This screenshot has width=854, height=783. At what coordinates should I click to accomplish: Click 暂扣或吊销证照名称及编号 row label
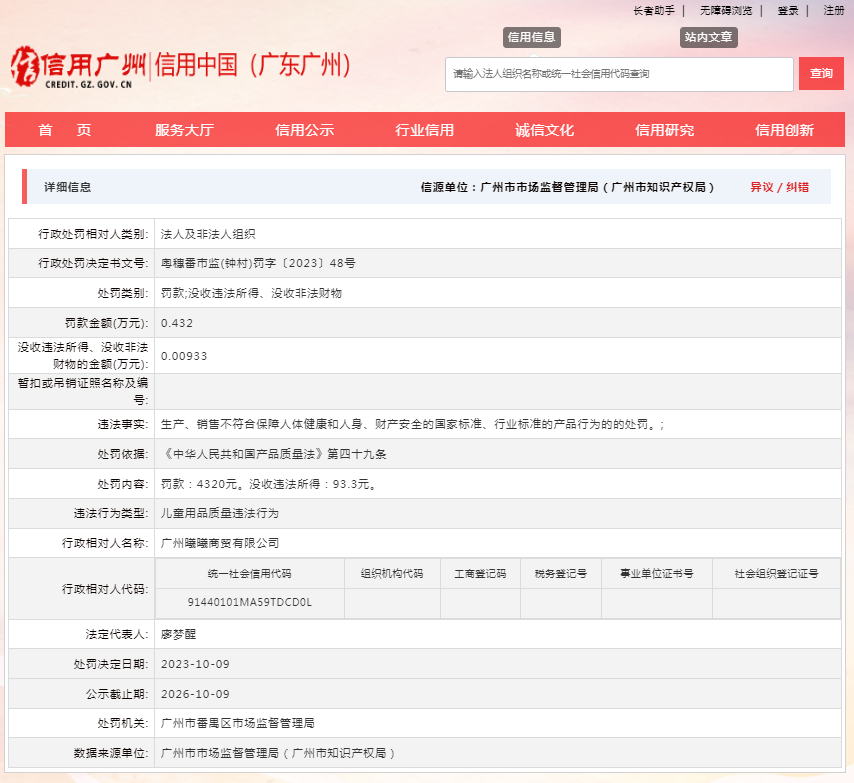(x=83, y=392)
